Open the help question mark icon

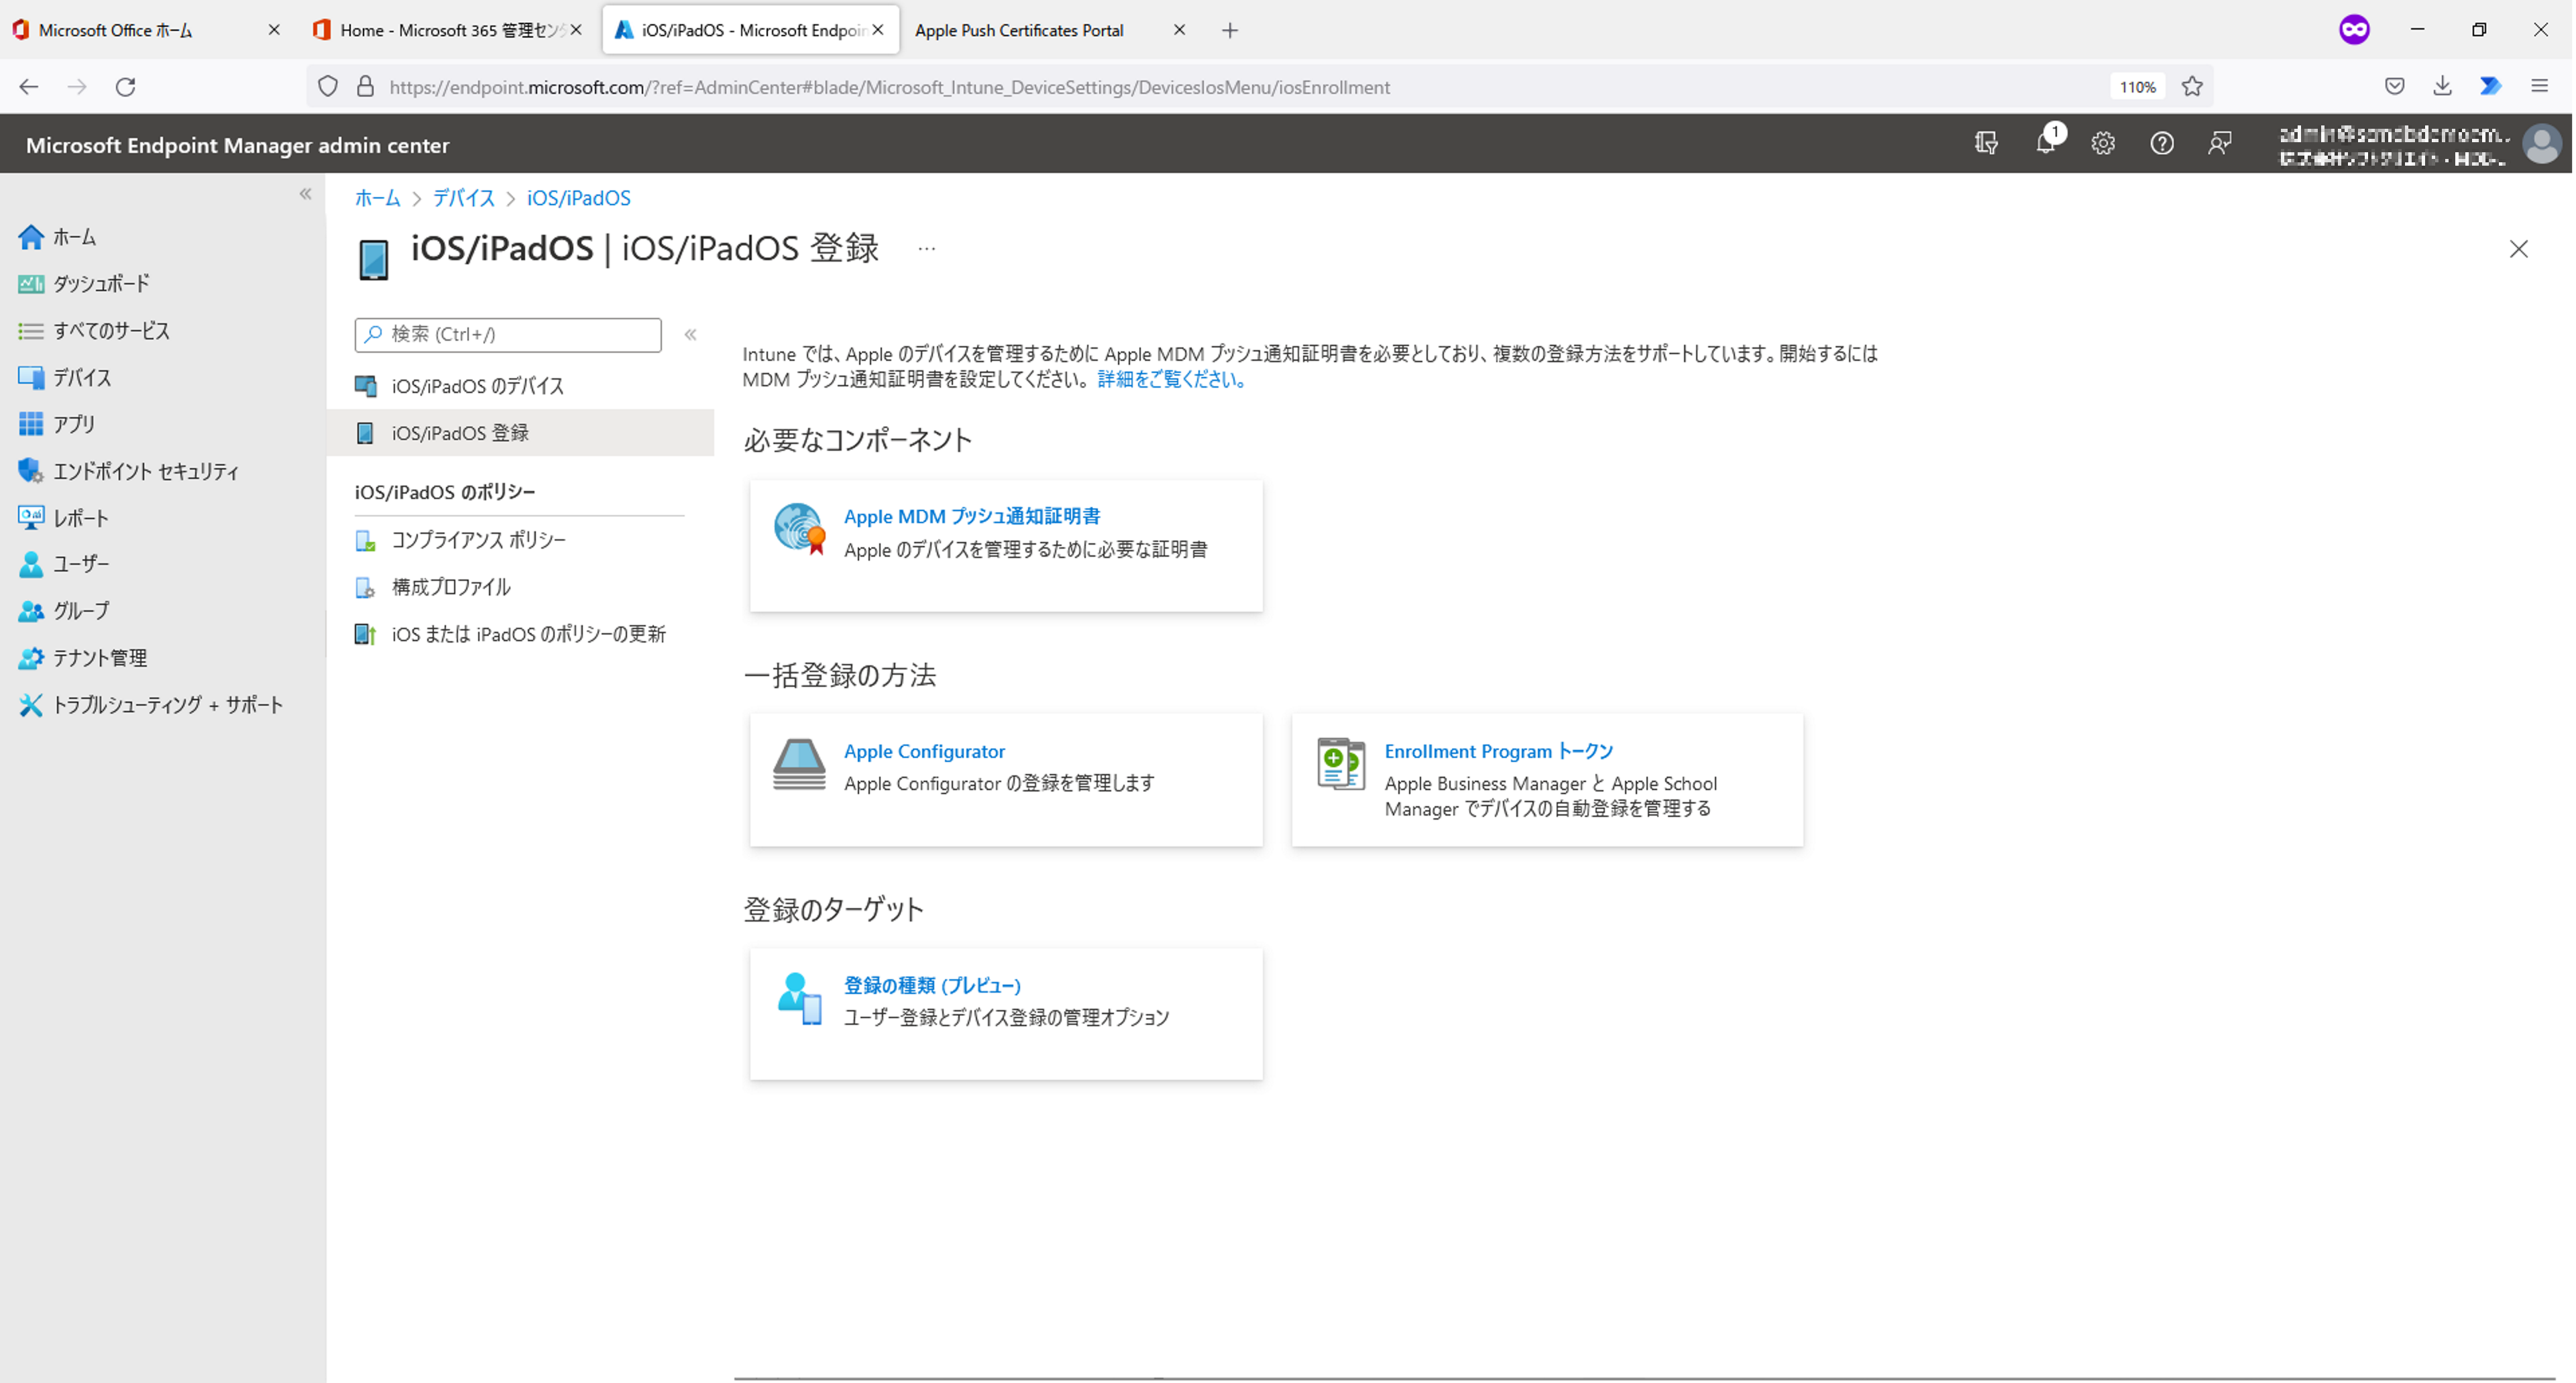(x=2162, y=143)
